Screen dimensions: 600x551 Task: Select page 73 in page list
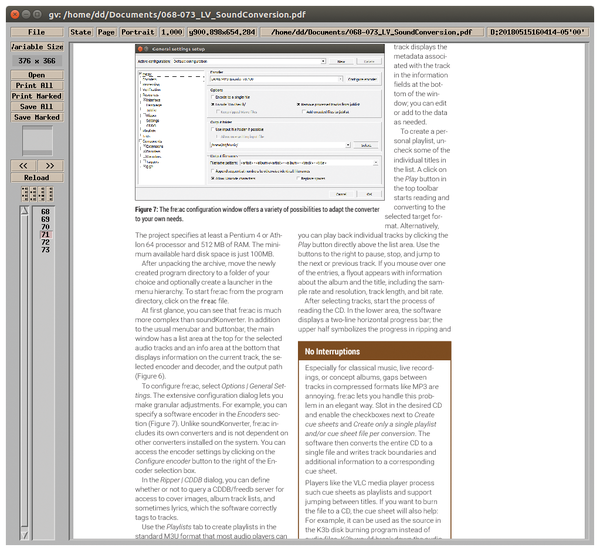pos(45,250)
